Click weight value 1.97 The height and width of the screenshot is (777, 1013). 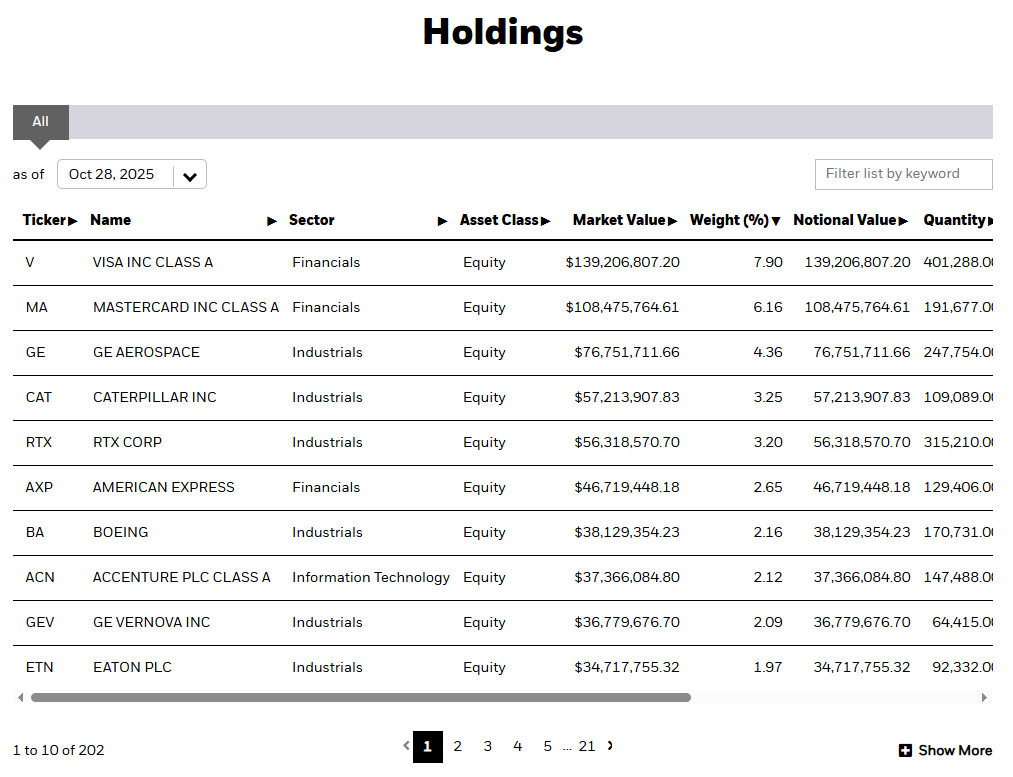[768, 667]
